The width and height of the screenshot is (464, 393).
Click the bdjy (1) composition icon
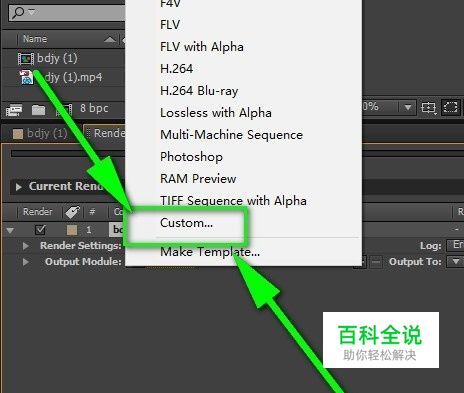26,59
